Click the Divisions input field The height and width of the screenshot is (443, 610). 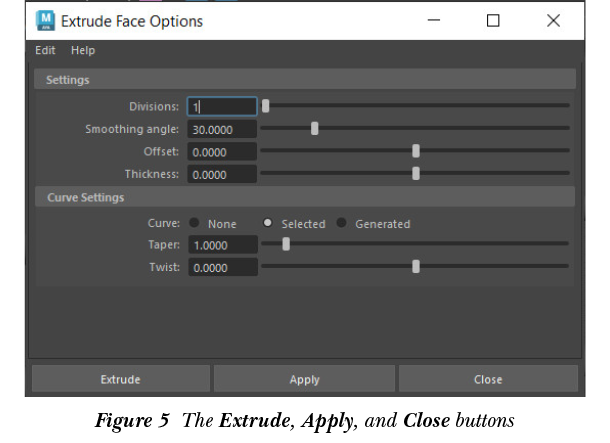click(222, 107)
